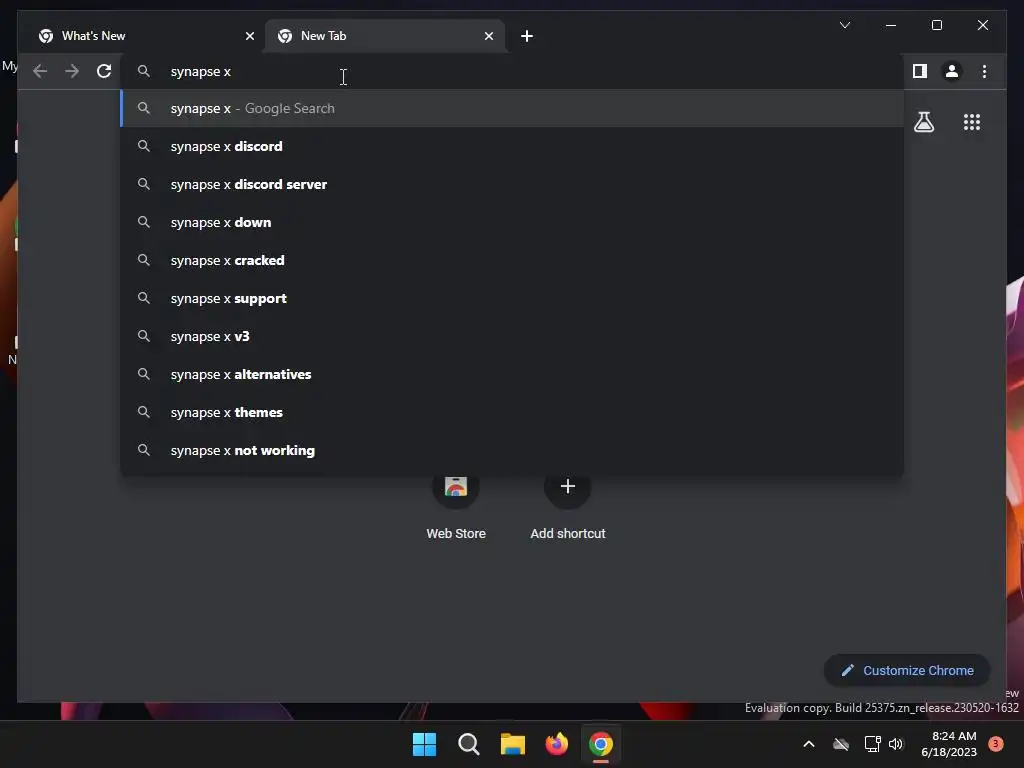Click the Add shortcut plus button
The width and height of the screenshot is (1024, 768).
tap(568, 486)
